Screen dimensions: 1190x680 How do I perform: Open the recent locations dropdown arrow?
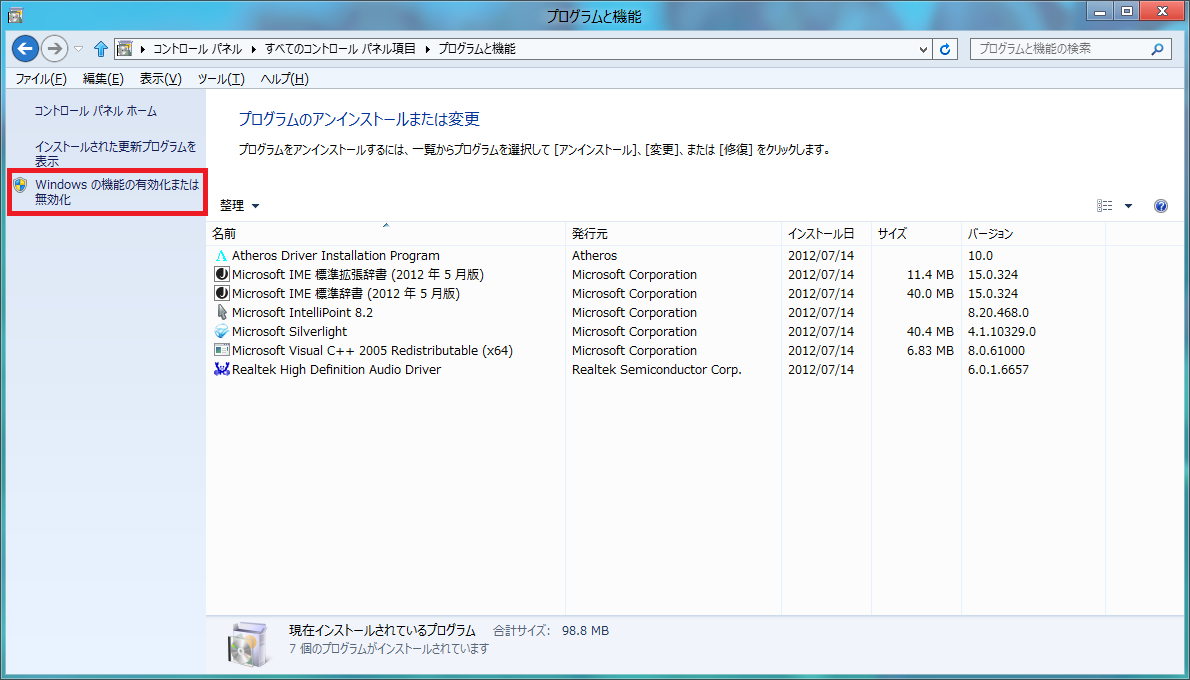click(78, 49)
